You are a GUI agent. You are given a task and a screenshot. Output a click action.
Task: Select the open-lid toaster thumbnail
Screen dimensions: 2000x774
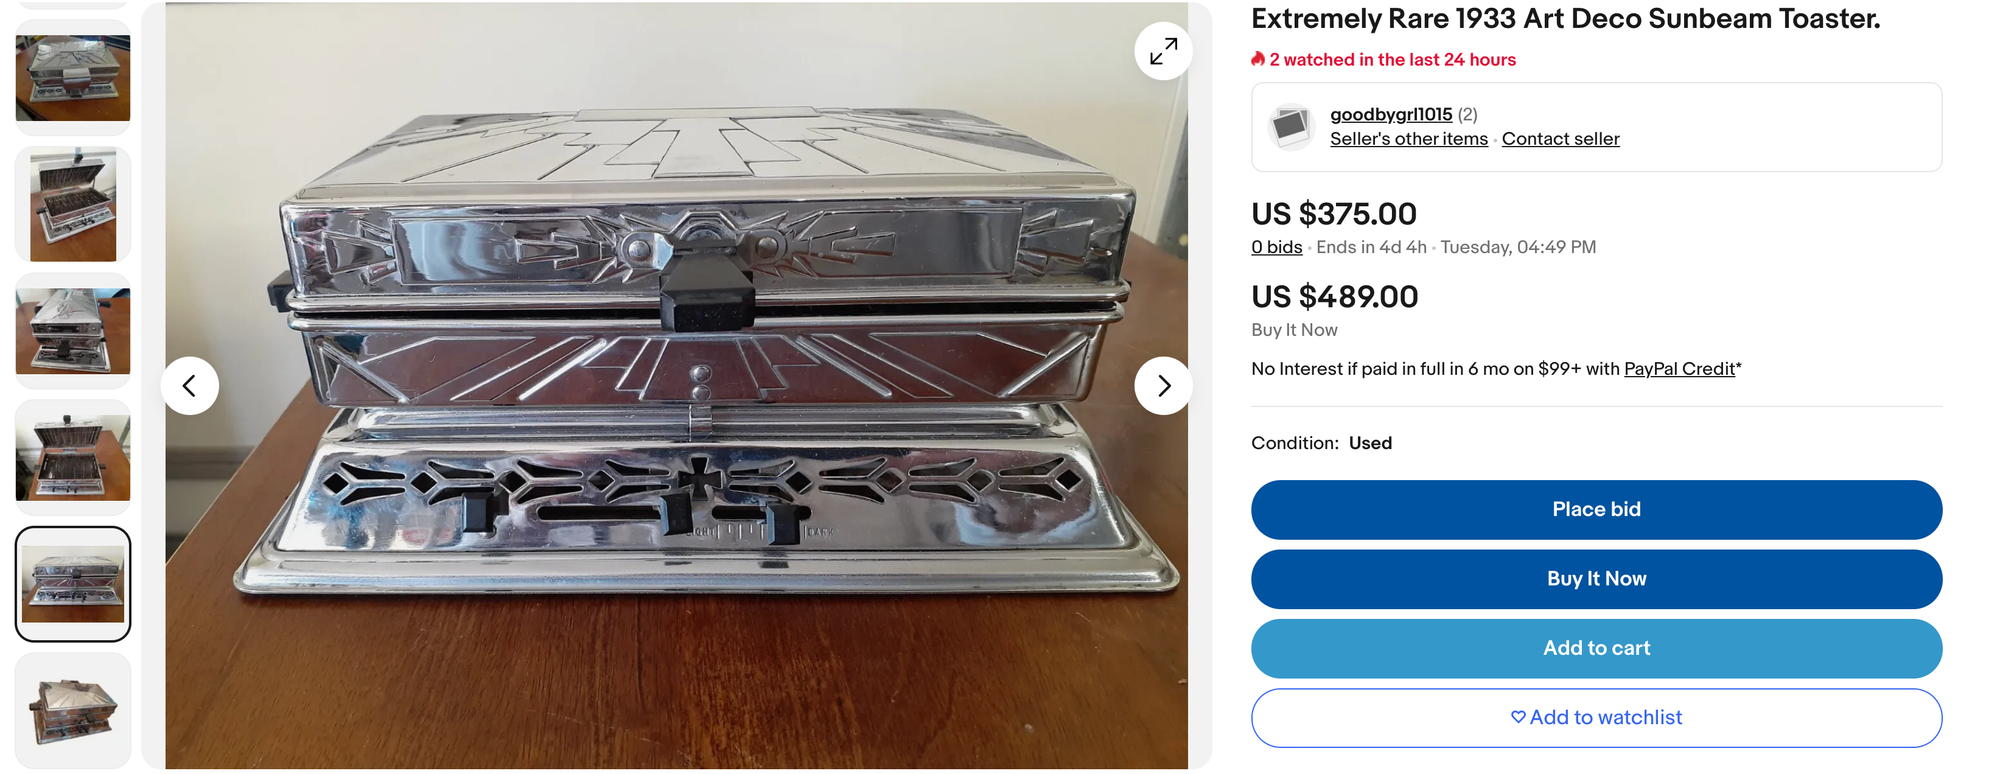click(x=73, y=204)
